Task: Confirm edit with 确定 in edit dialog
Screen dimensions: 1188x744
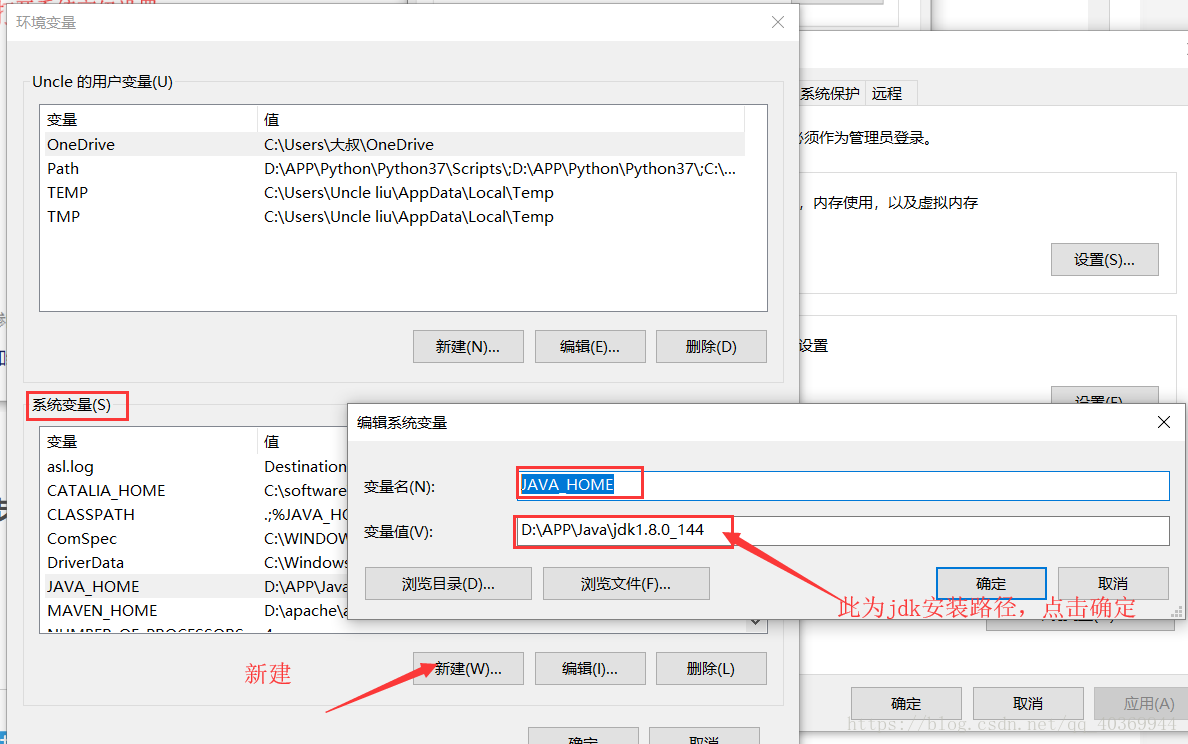Action: [x=990, y=584]
